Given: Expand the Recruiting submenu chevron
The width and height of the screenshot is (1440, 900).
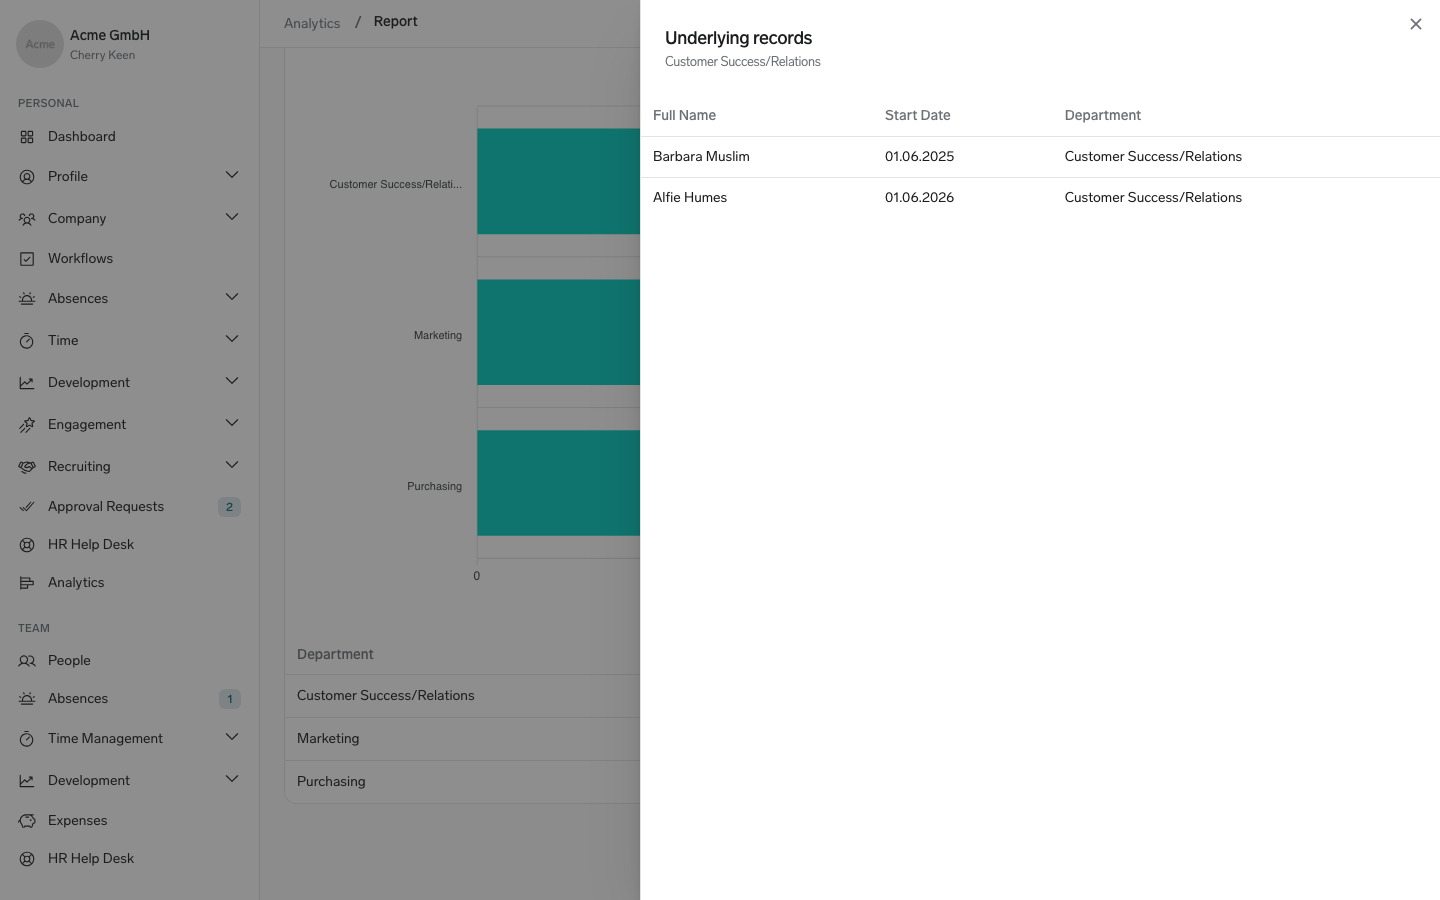Looking at the screenshot, I should (232, 465).
